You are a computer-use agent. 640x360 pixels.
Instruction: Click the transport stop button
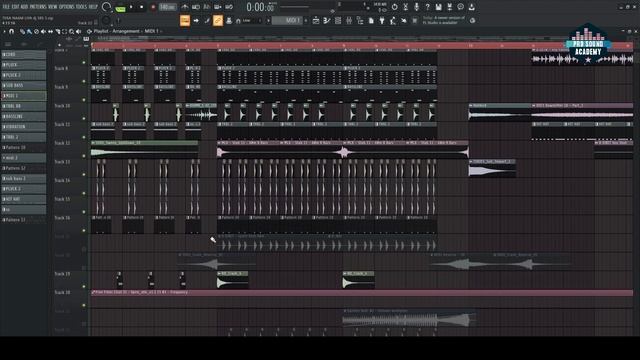[142, 7]
